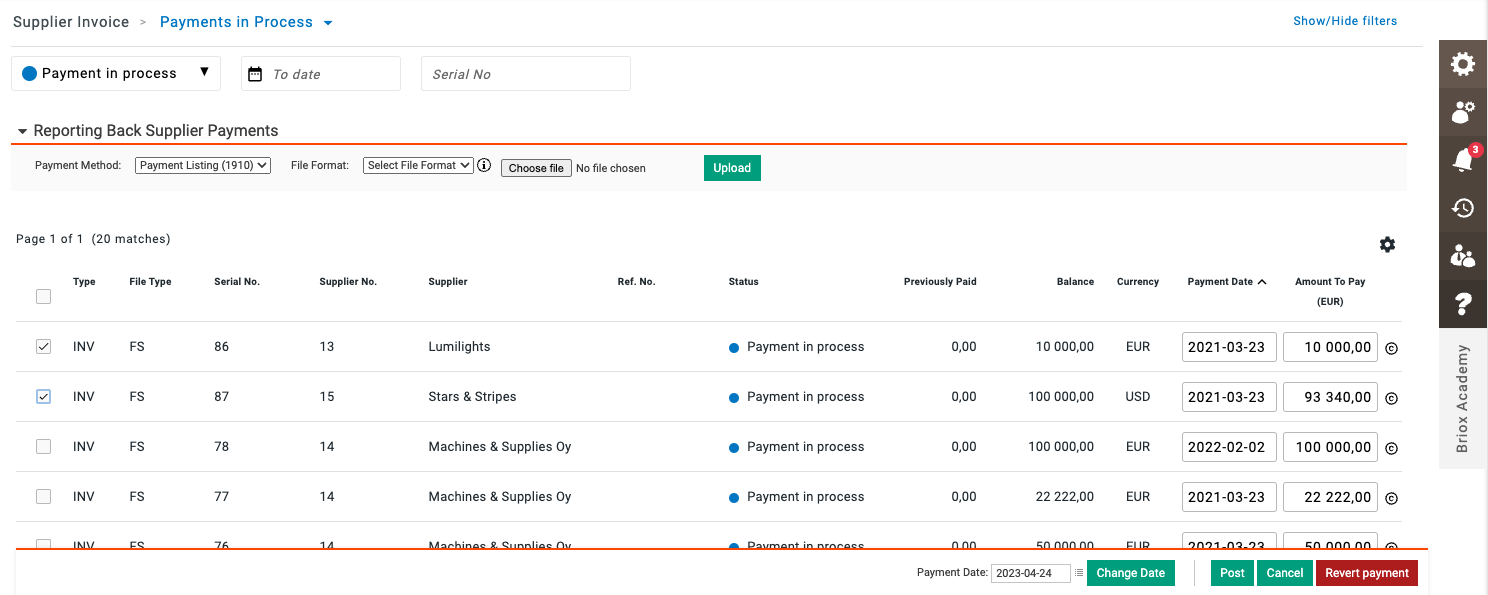1488x595 pixels.
Task: Tick the select-all checkbox in header
Action: (43, 296)
